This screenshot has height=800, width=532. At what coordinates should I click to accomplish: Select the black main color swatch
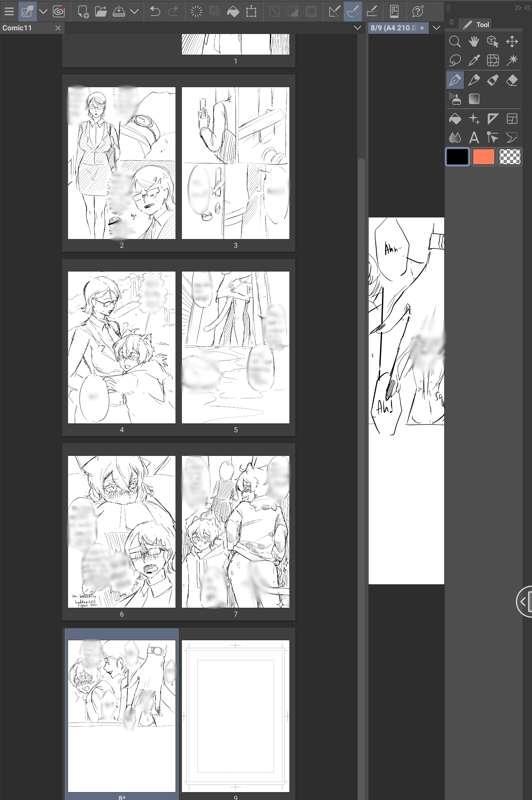coord(458,157)
